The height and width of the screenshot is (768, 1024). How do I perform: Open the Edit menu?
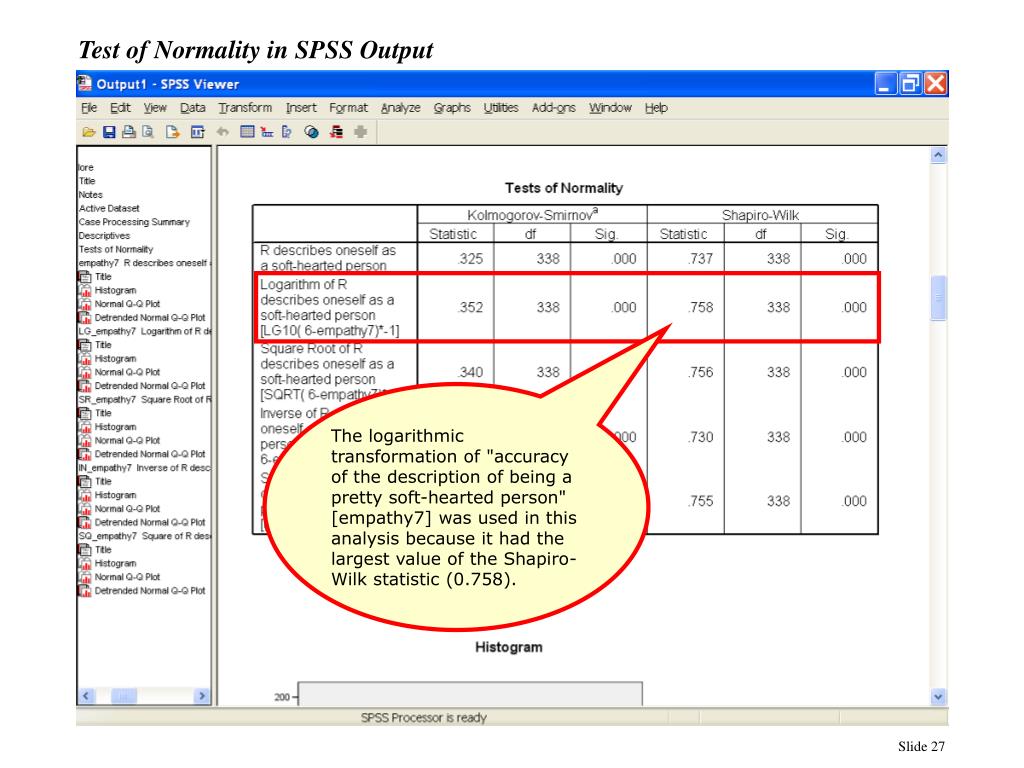(x=120, y=108)
